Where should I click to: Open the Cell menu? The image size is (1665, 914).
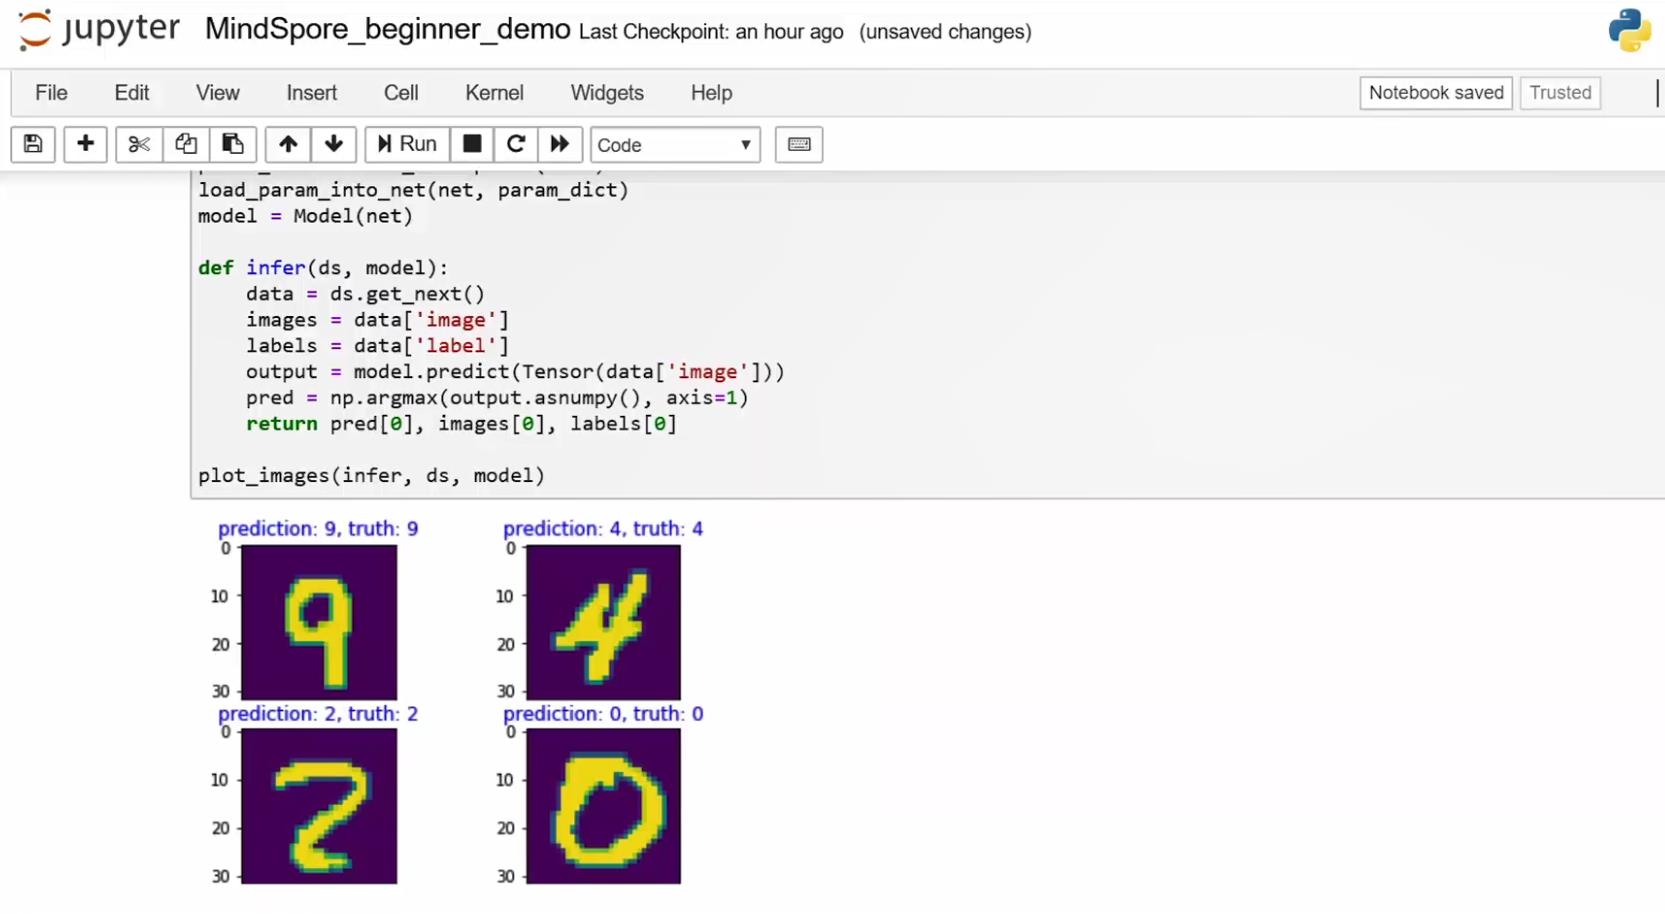[x=401, y=93]
